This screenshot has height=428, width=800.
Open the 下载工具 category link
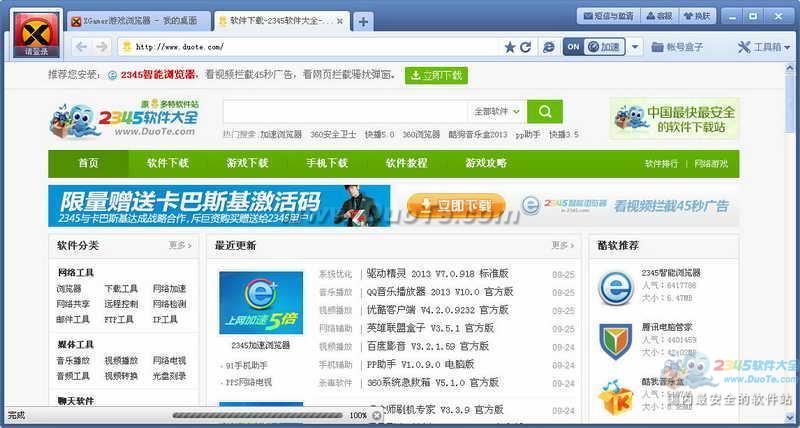121,289
